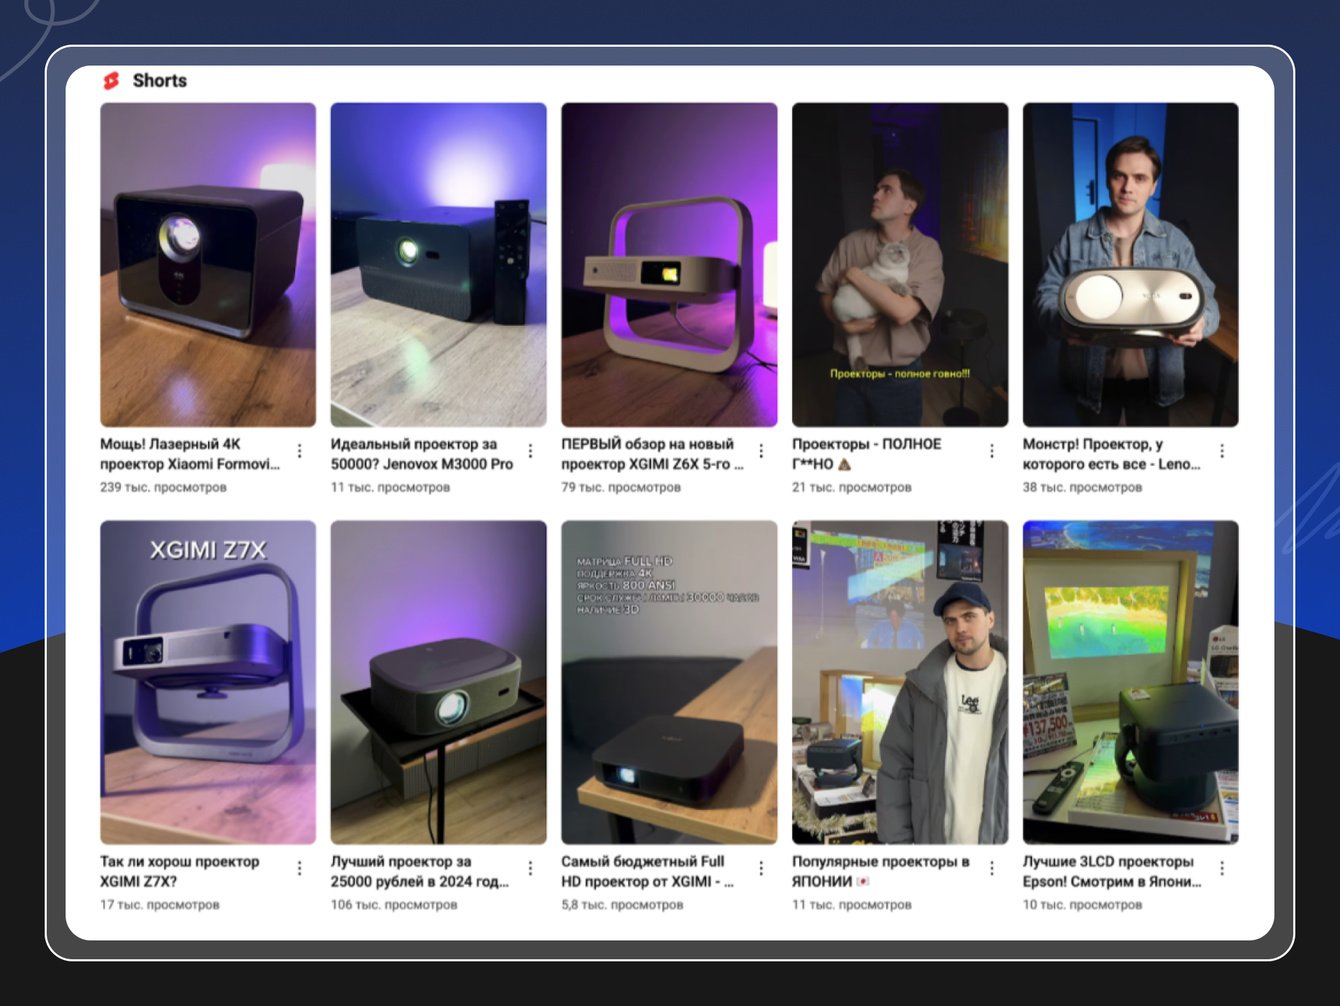Click the Shorts section heading text
The height and width of the screenshot is (1006, 1340).
(160, 81)
